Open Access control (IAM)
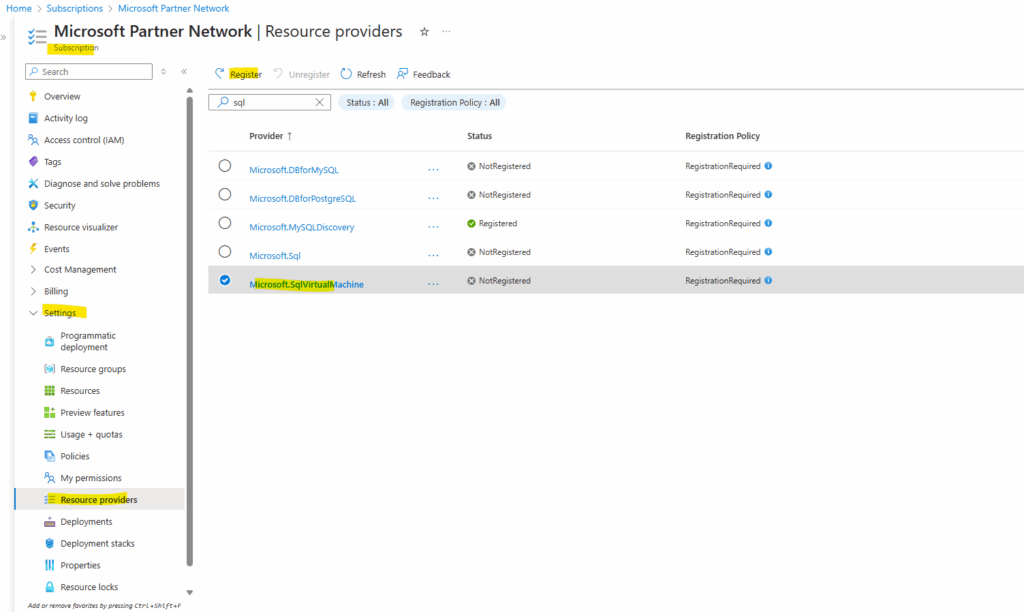Image resolution: width=1024 pixels, height=612 pixels. pos(84,140)
